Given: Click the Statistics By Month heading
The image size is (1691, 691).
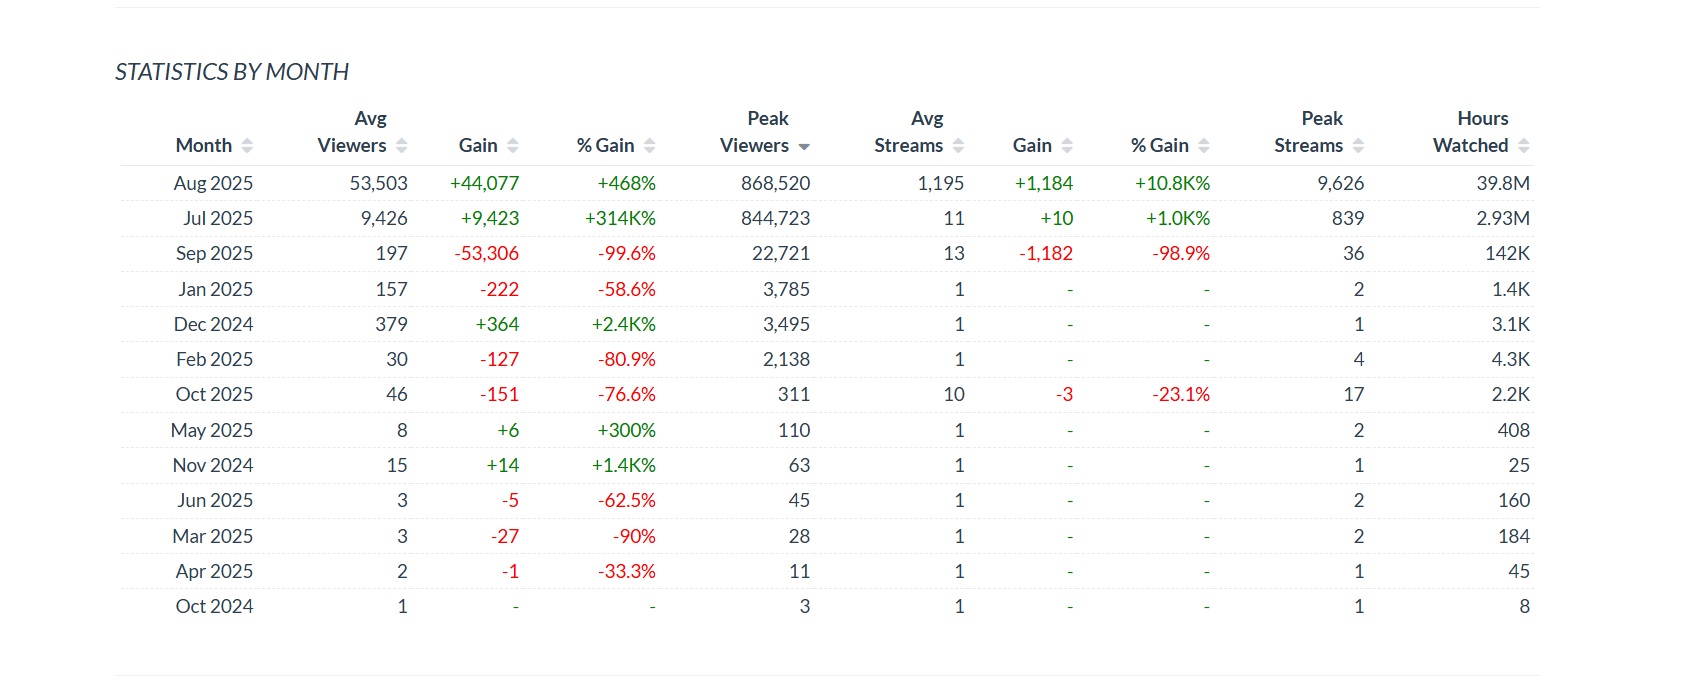Looking at the screenshot, I should (x=232, y=72).
